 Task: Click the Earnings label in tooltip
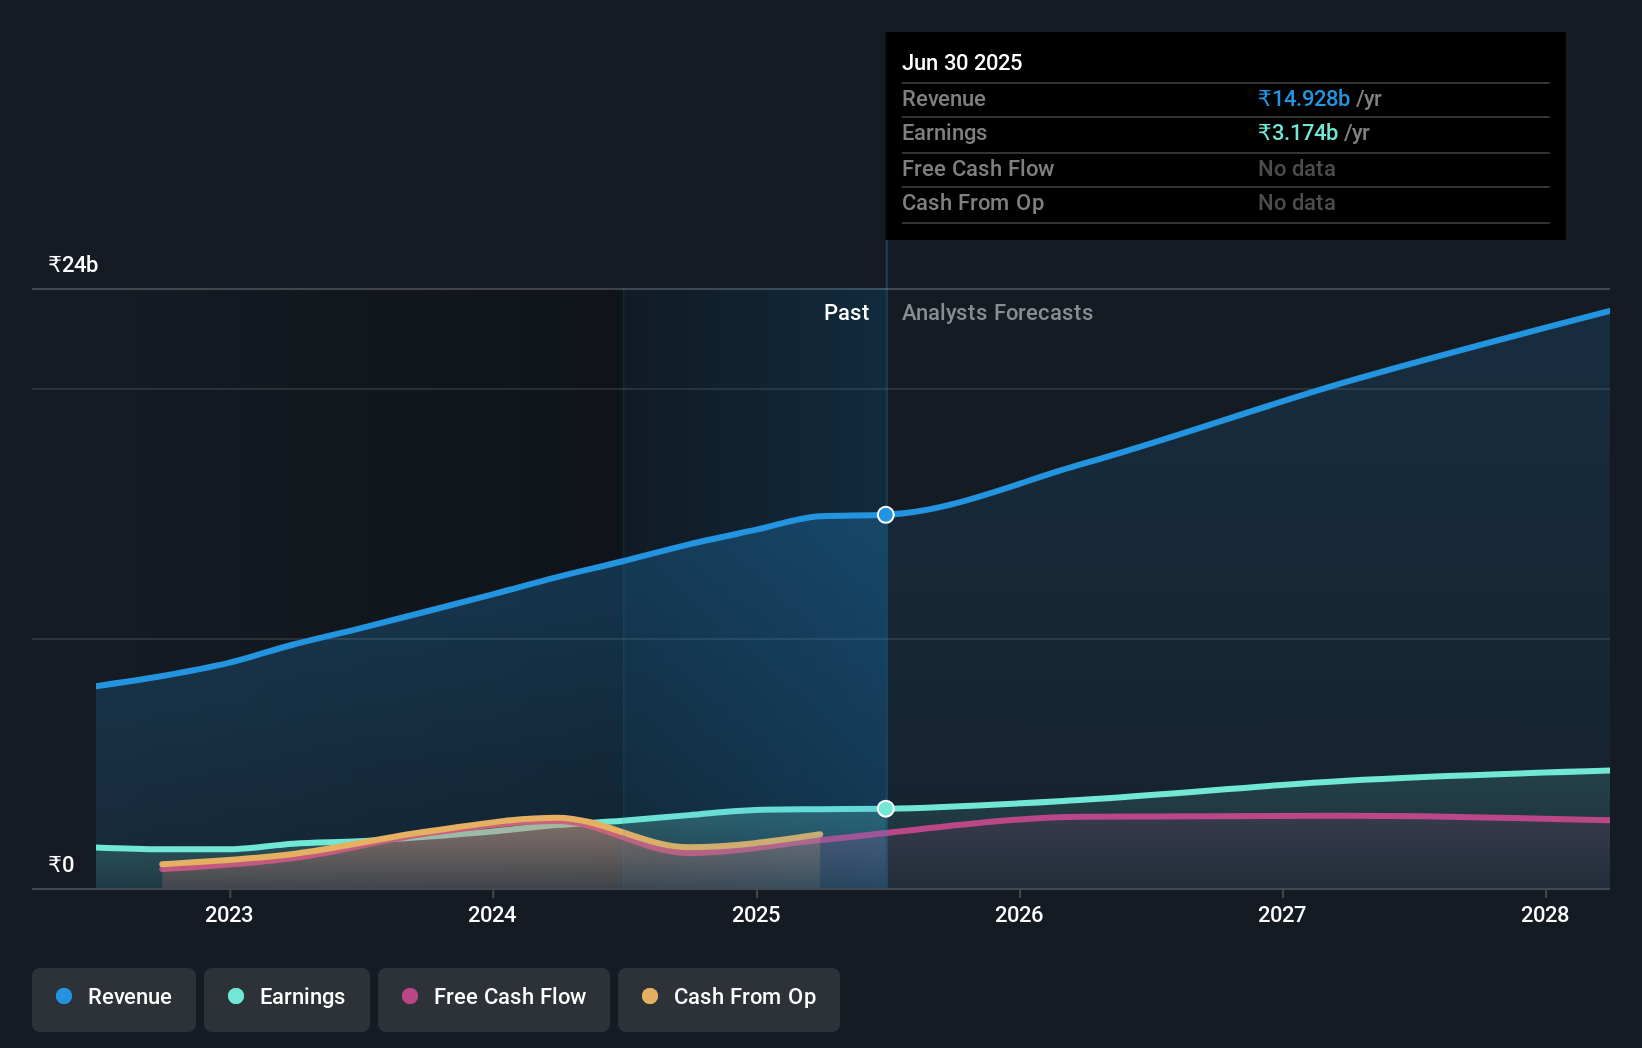coord(944,132)
